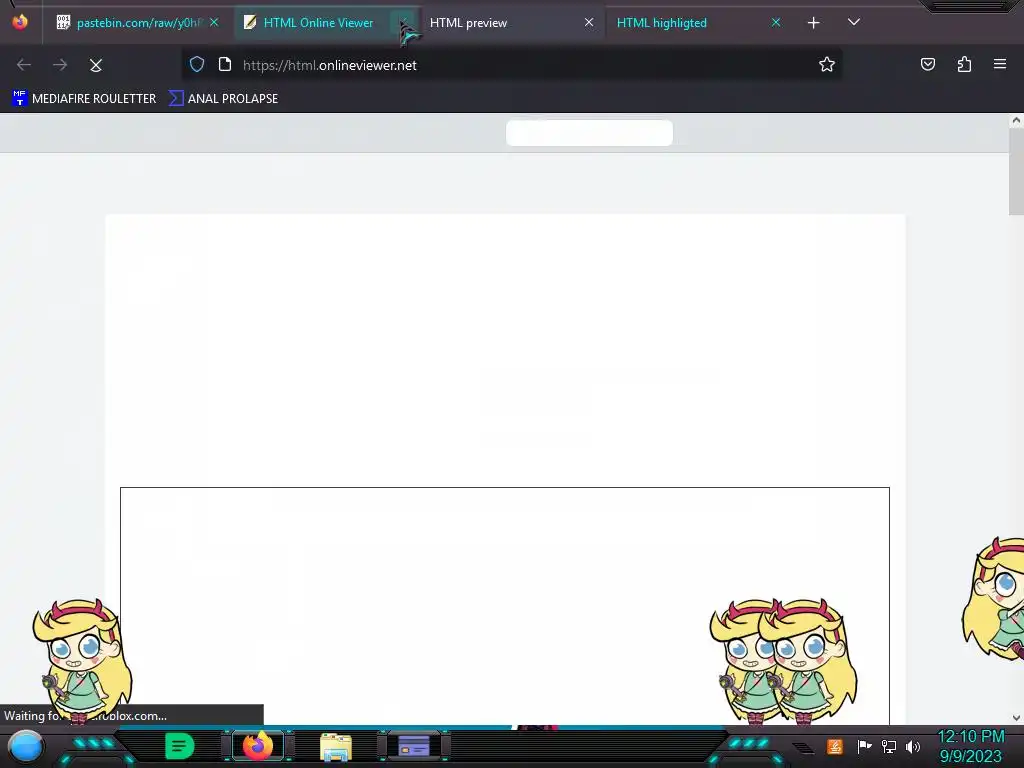Open the Start orb menu
1024x768 pixels.
pyautogui.click(x=25, y=746)
